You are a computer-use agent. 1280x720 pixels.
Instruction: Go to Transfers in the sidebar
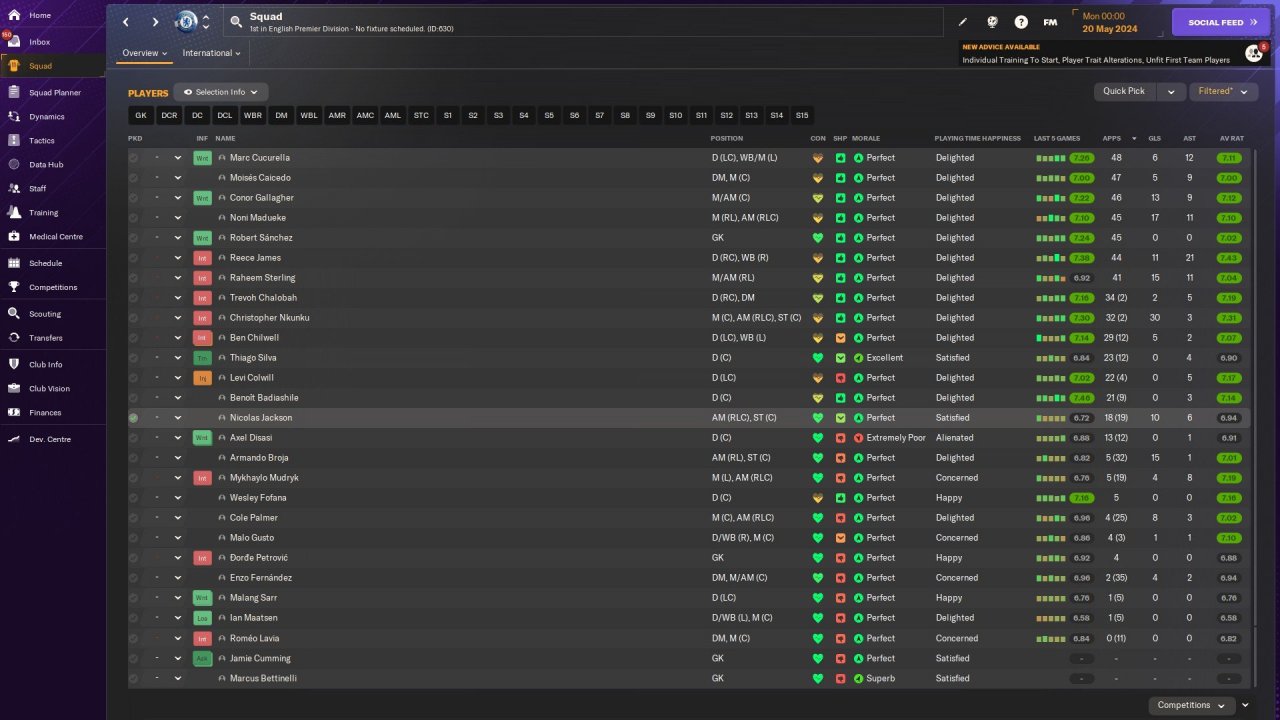pyautogui.click(x=46, y=338)
